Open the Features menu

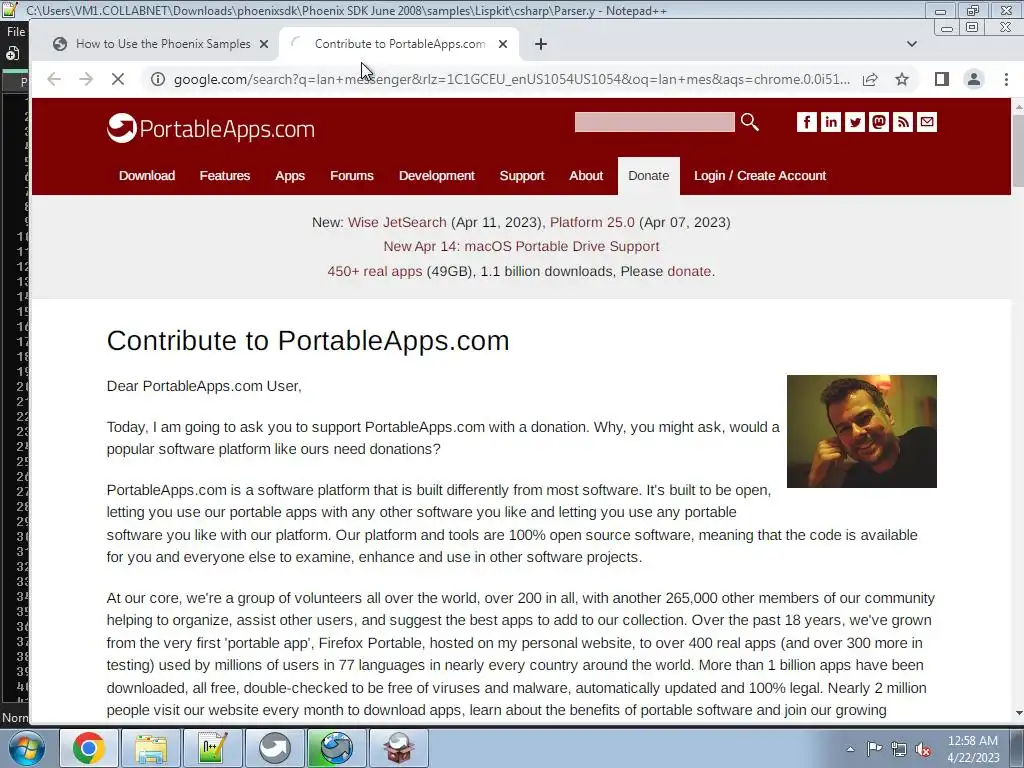(225, 176)
